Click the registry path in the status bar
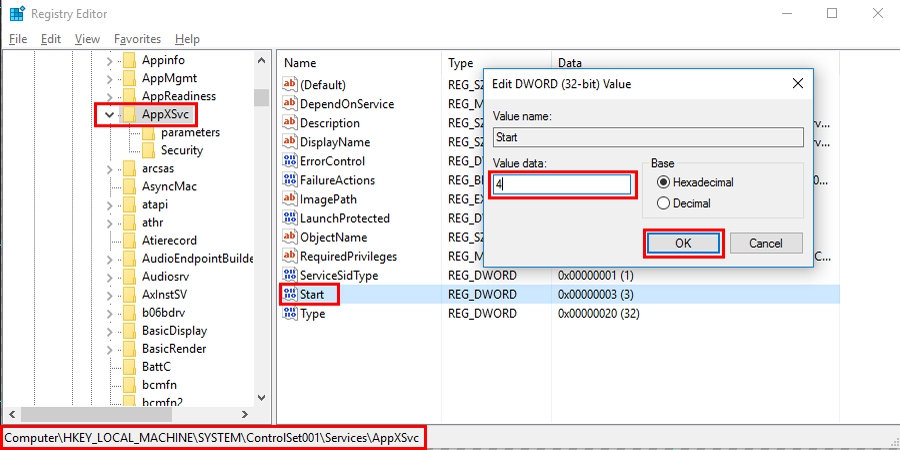This screenshot has width=900, height=450. click(214, 439)
